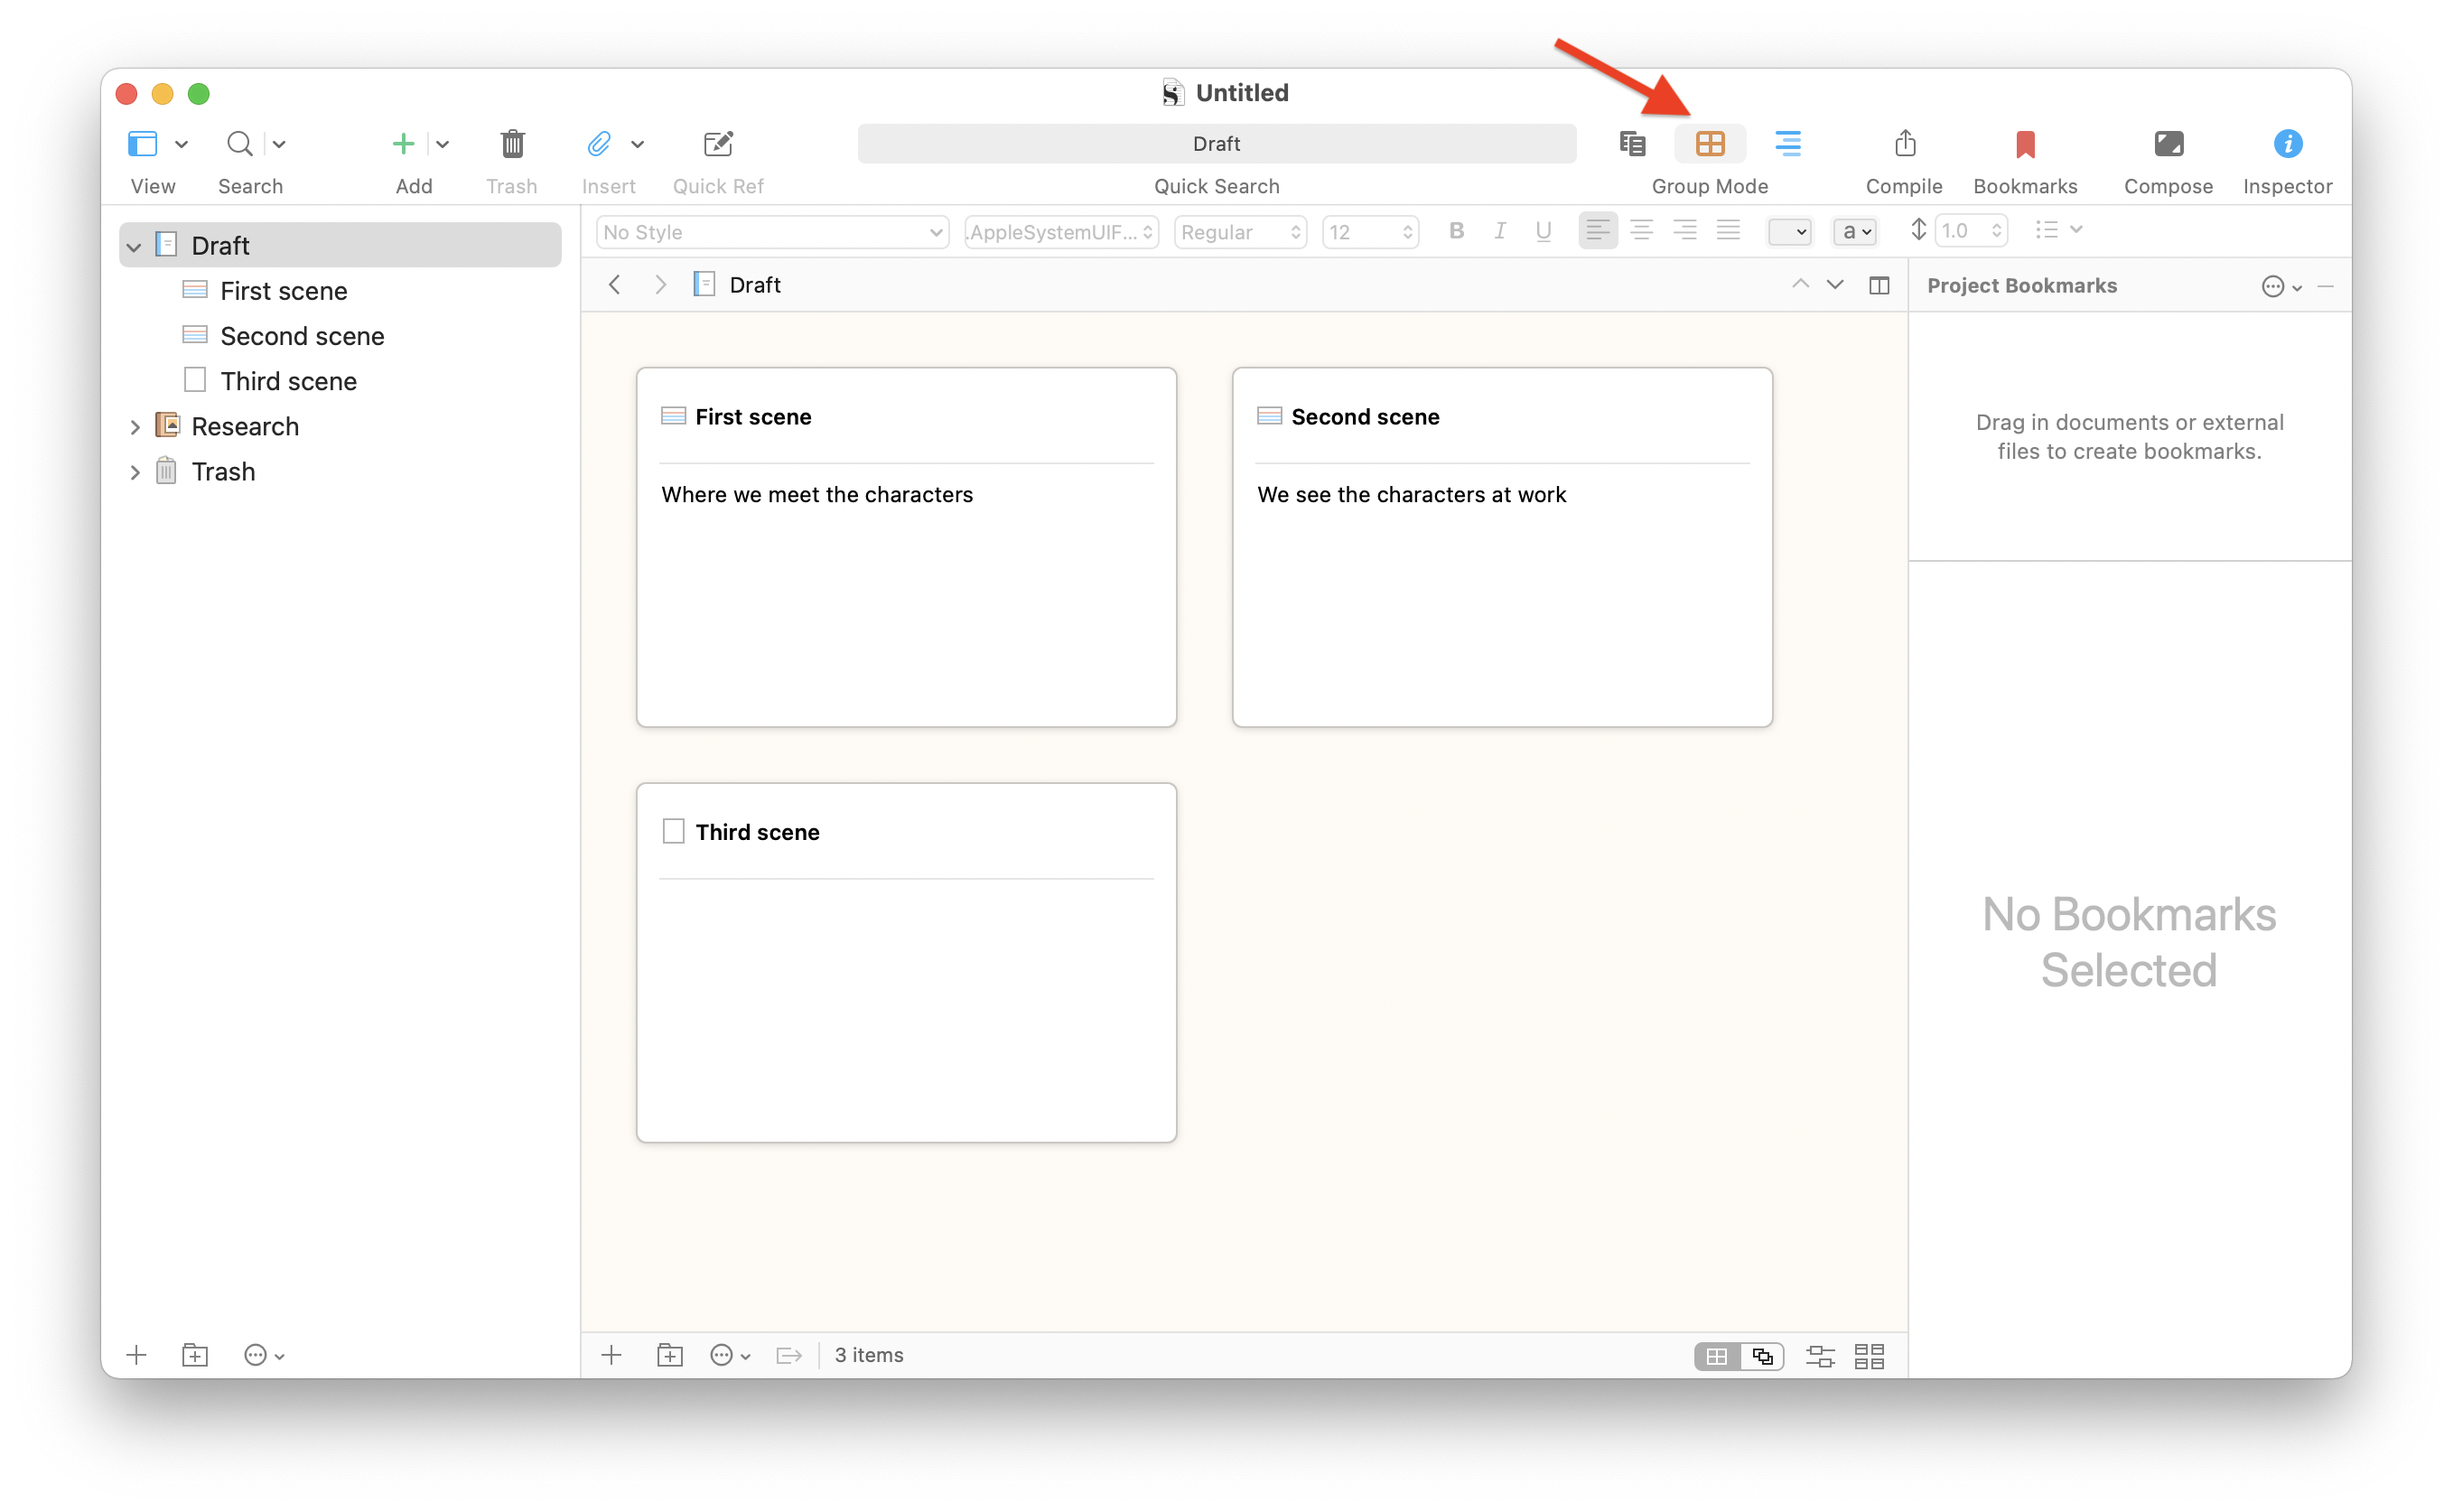The image size is (2453, 1512).
Task: Switch to Outliner group mode icon
Action: coord(1787,144)
